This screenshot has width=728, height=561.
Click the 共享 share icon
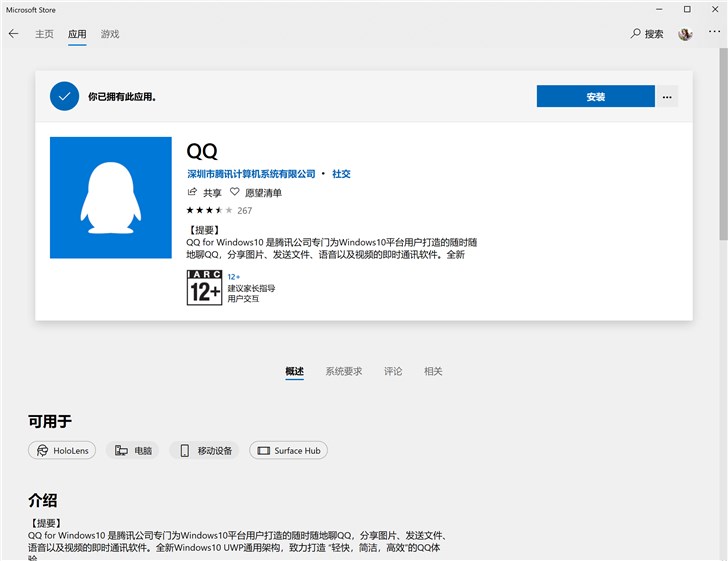pos(192,192)
